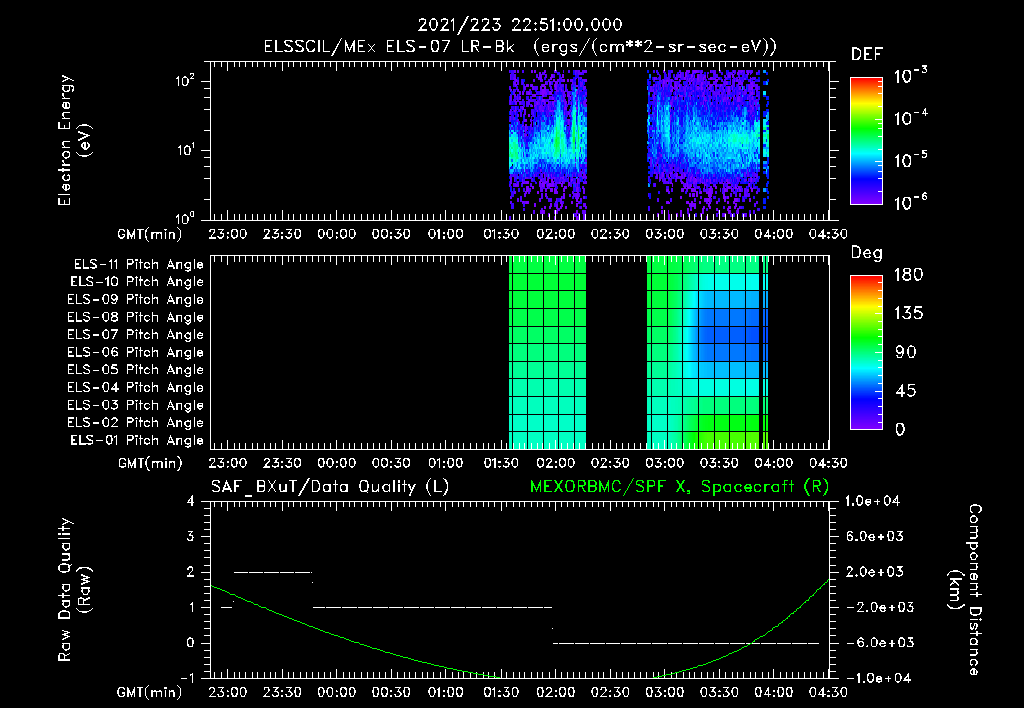Click the data quality line at level 2
1024x708 pixels.
tap(273, 572)
